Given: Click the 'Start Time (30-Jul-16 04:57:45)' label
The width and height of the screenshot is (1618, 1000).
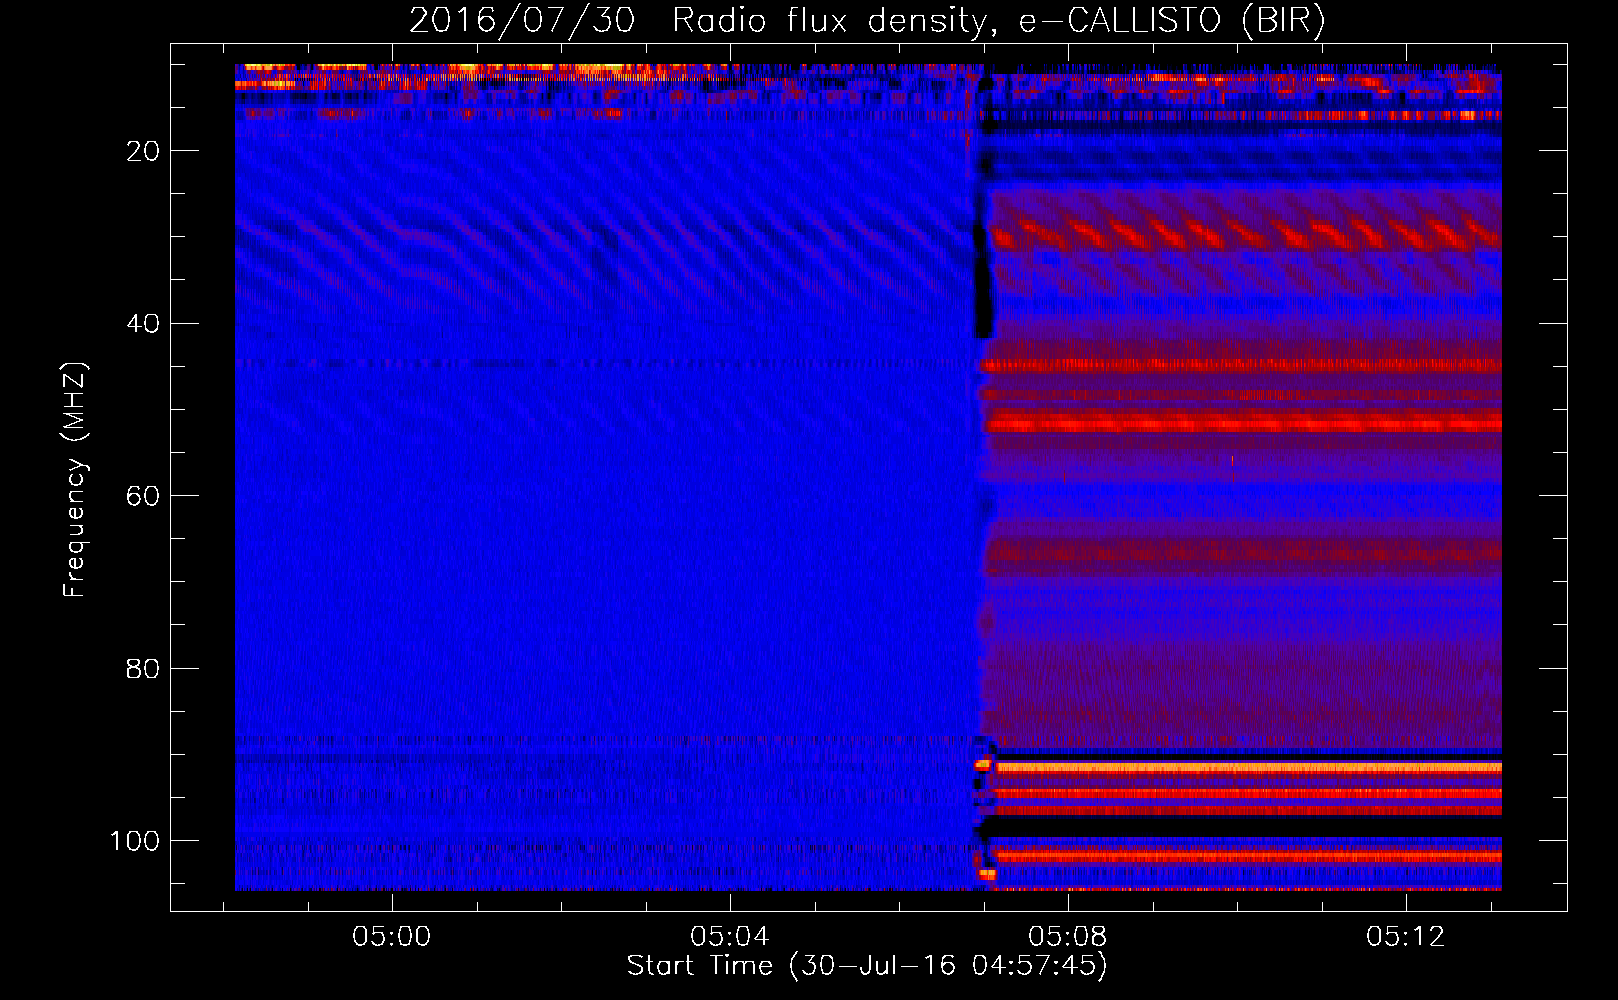Looking at the screenshot, I should [867, 966].
